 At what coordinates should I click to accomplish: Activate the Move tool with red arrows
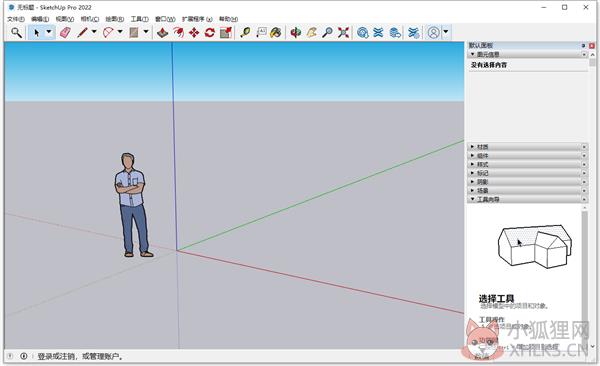(194, 33)
